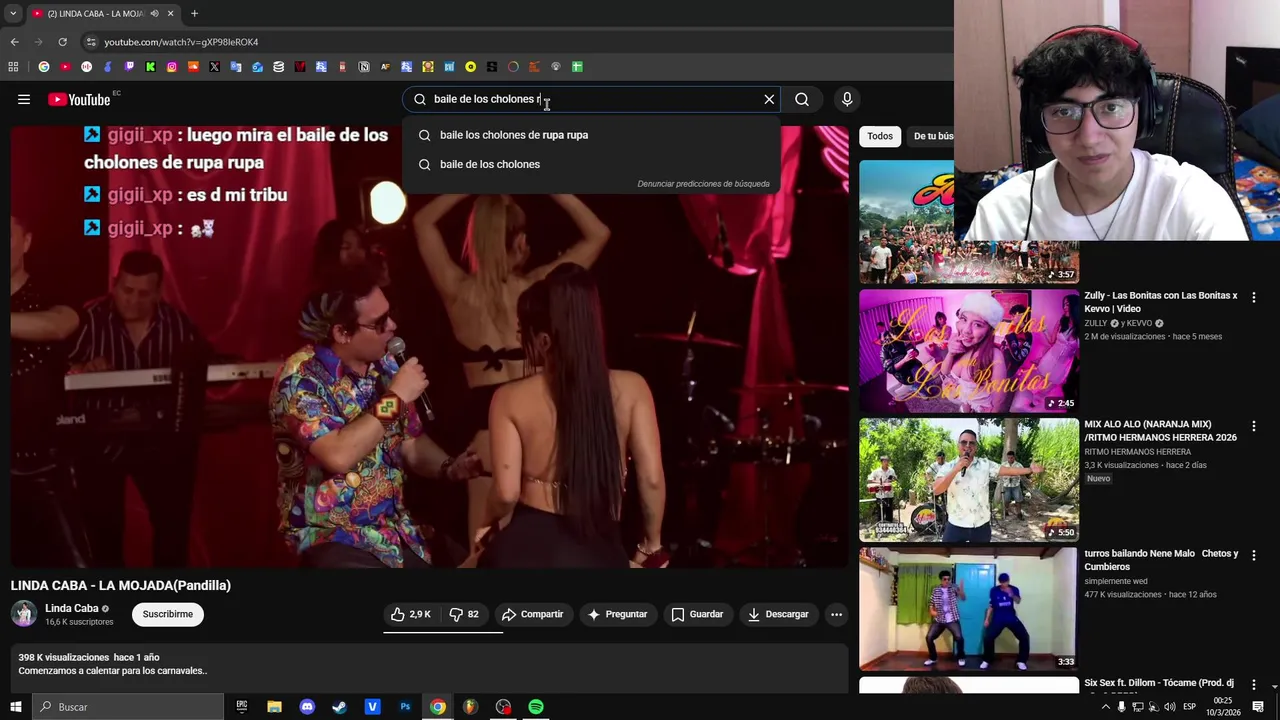Open "Six Sex ft. Dillom - Tócame" title

pos(1159,683)
